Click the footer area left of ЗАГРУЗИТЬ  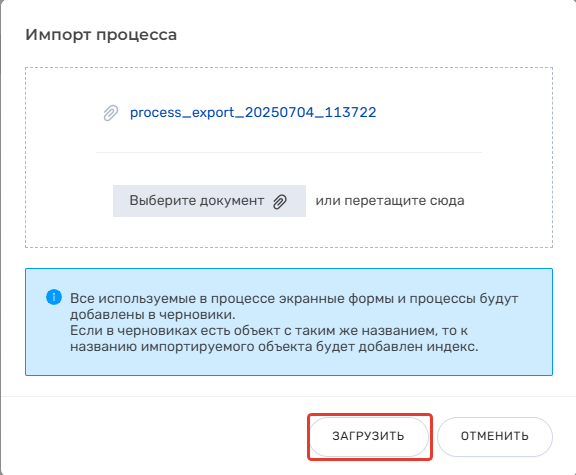[x=154, y=436]
